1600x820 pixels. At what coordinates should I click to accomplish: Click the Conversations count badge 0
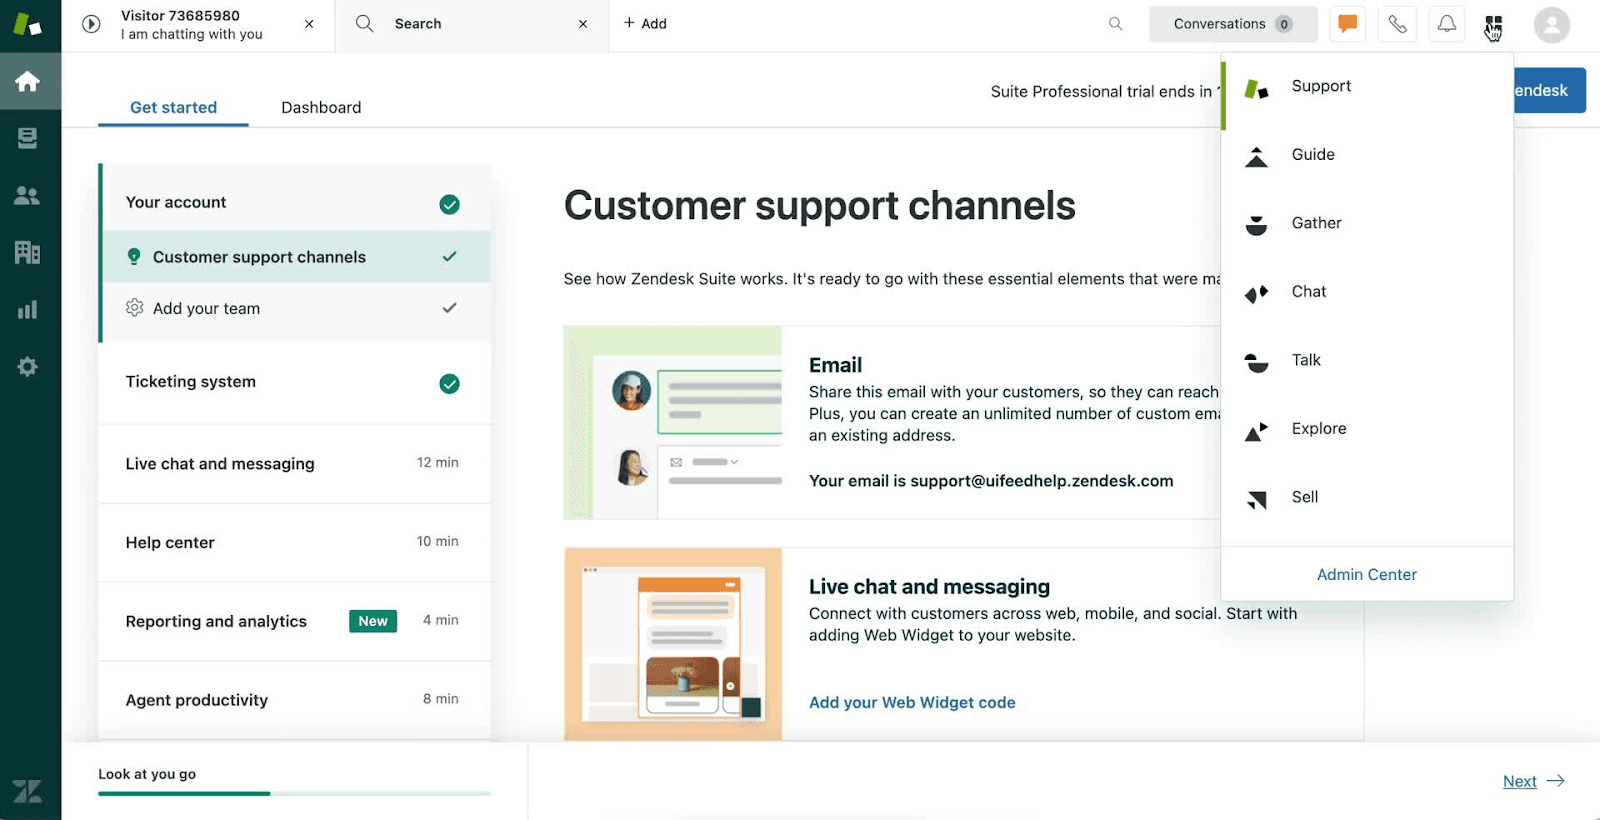click(1284, 24)
